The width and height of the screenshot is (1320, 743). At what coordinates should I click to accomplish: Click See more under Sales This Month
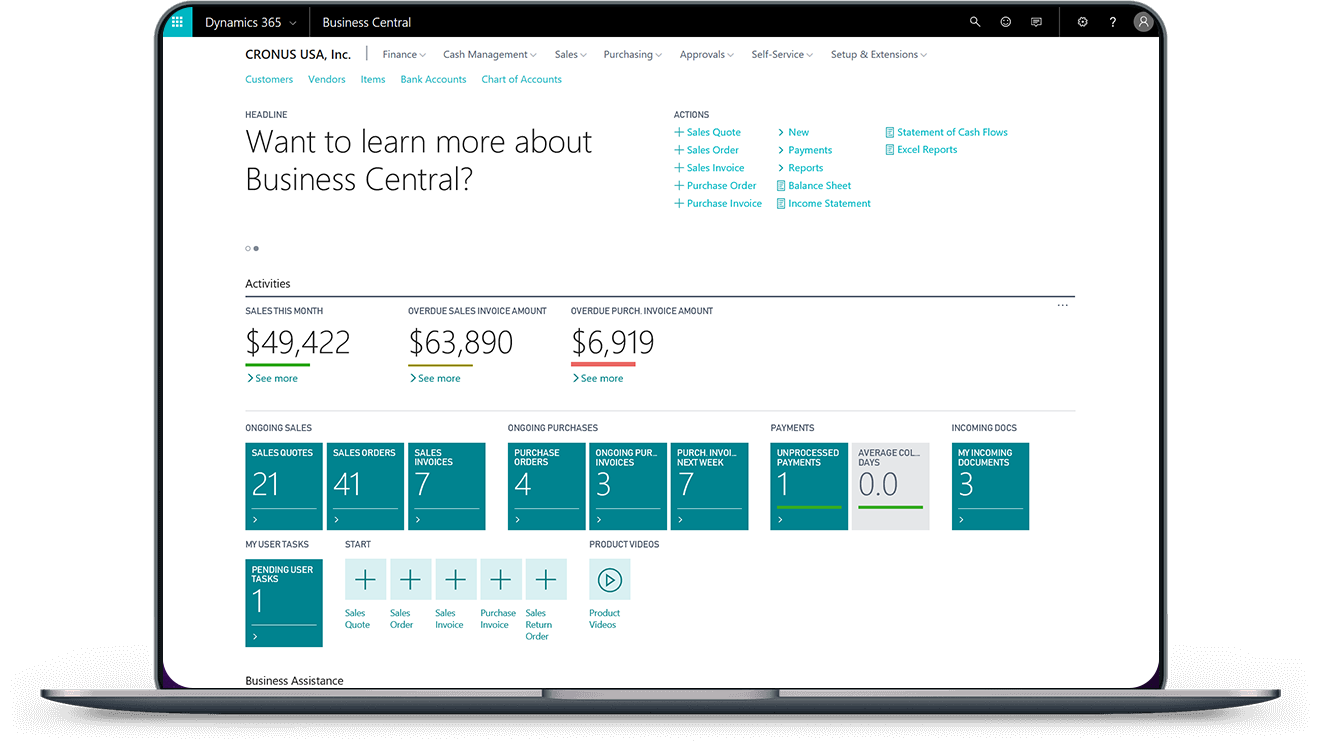click(x=272, y=379)
